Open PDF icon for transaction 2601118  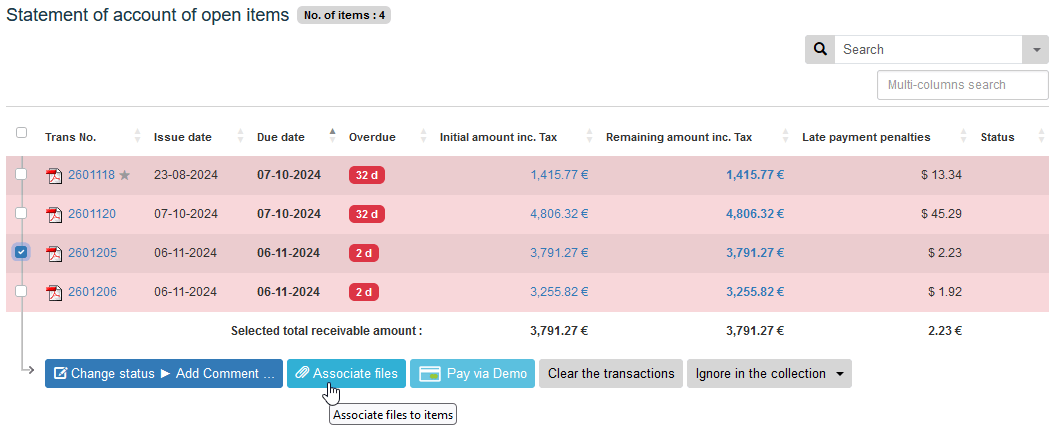tap(54, 176)
